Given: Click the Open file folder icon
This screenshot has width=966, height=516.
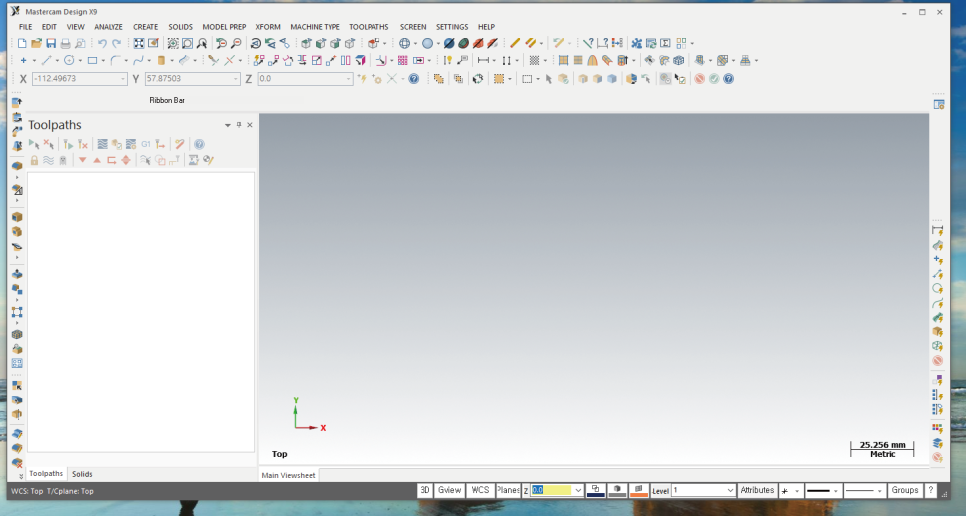Looking at the screenshot, I should [x=36, y=43].
